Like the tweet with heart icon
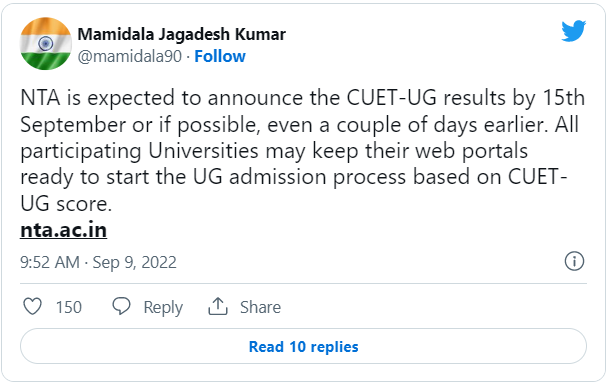609x391 pixels. 33,306
